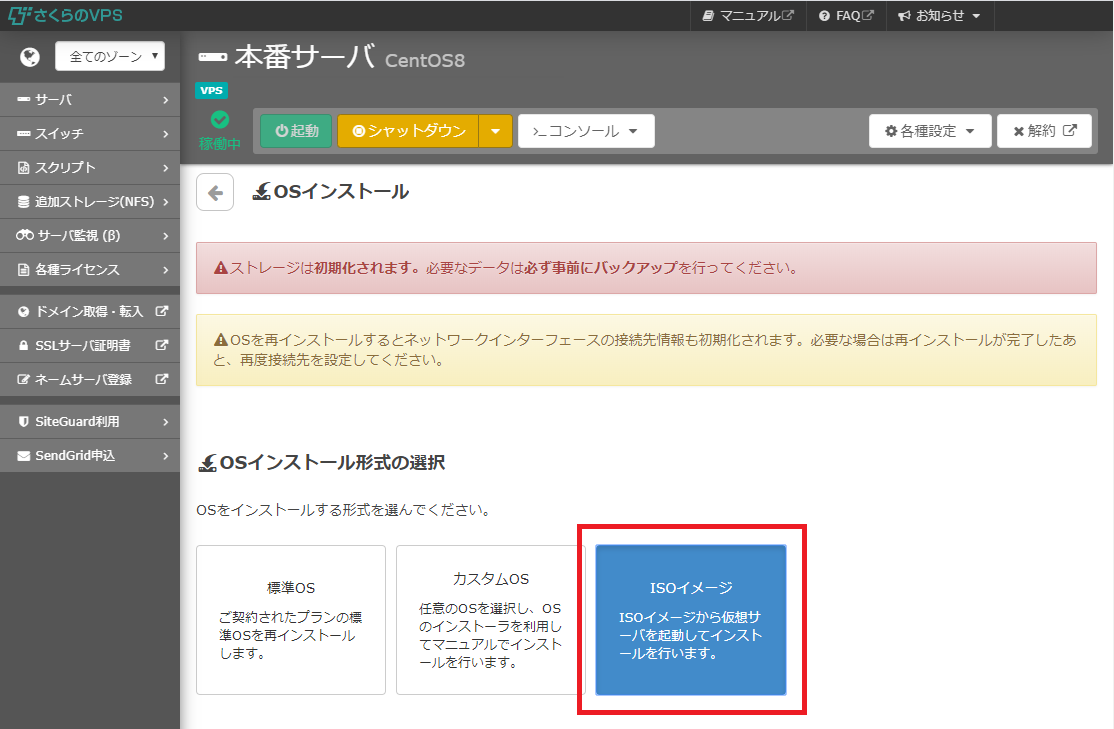This screenshot has width=1114, height=729.
Task: Select the ISOイメージ install option
Action: point(691,619)
